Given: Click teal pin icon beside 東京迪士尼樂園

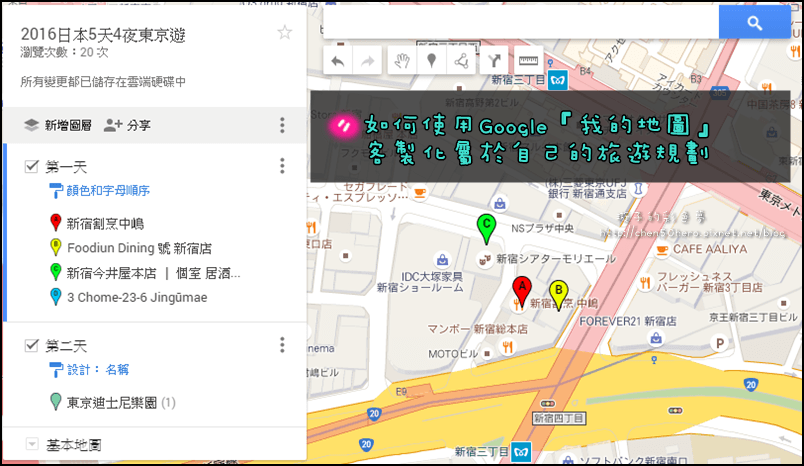Looking at the screenshot, I should click(55, 401).
